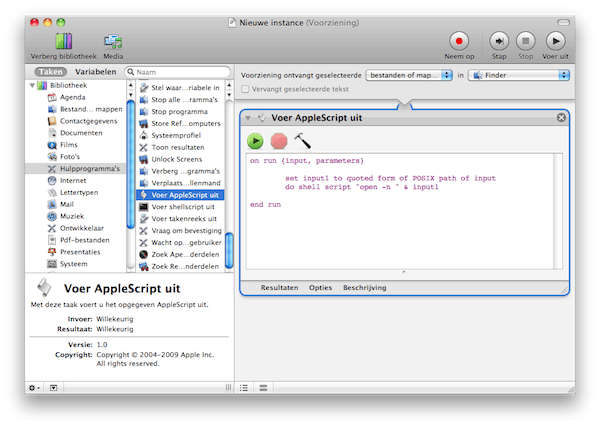
Task: Switch to the Variabelen tab
Action: [x=96, y=72]
